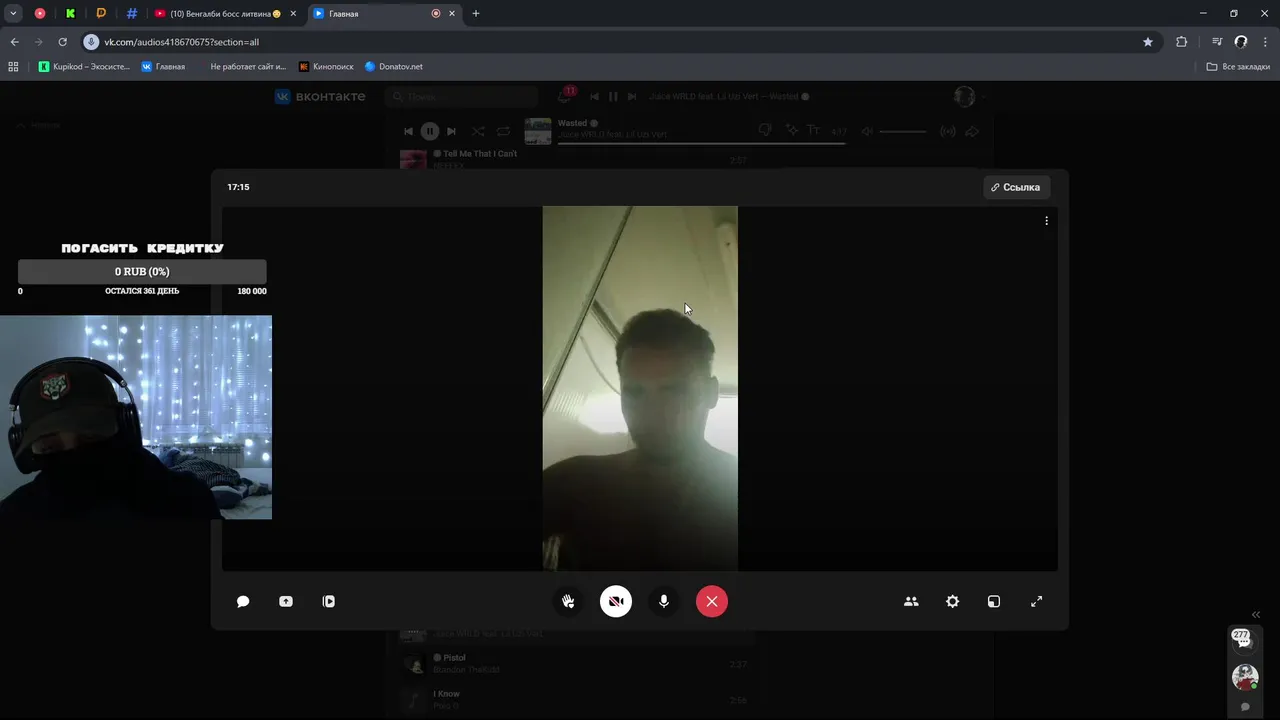Share the current track with arrow icon

click(972, 131)
